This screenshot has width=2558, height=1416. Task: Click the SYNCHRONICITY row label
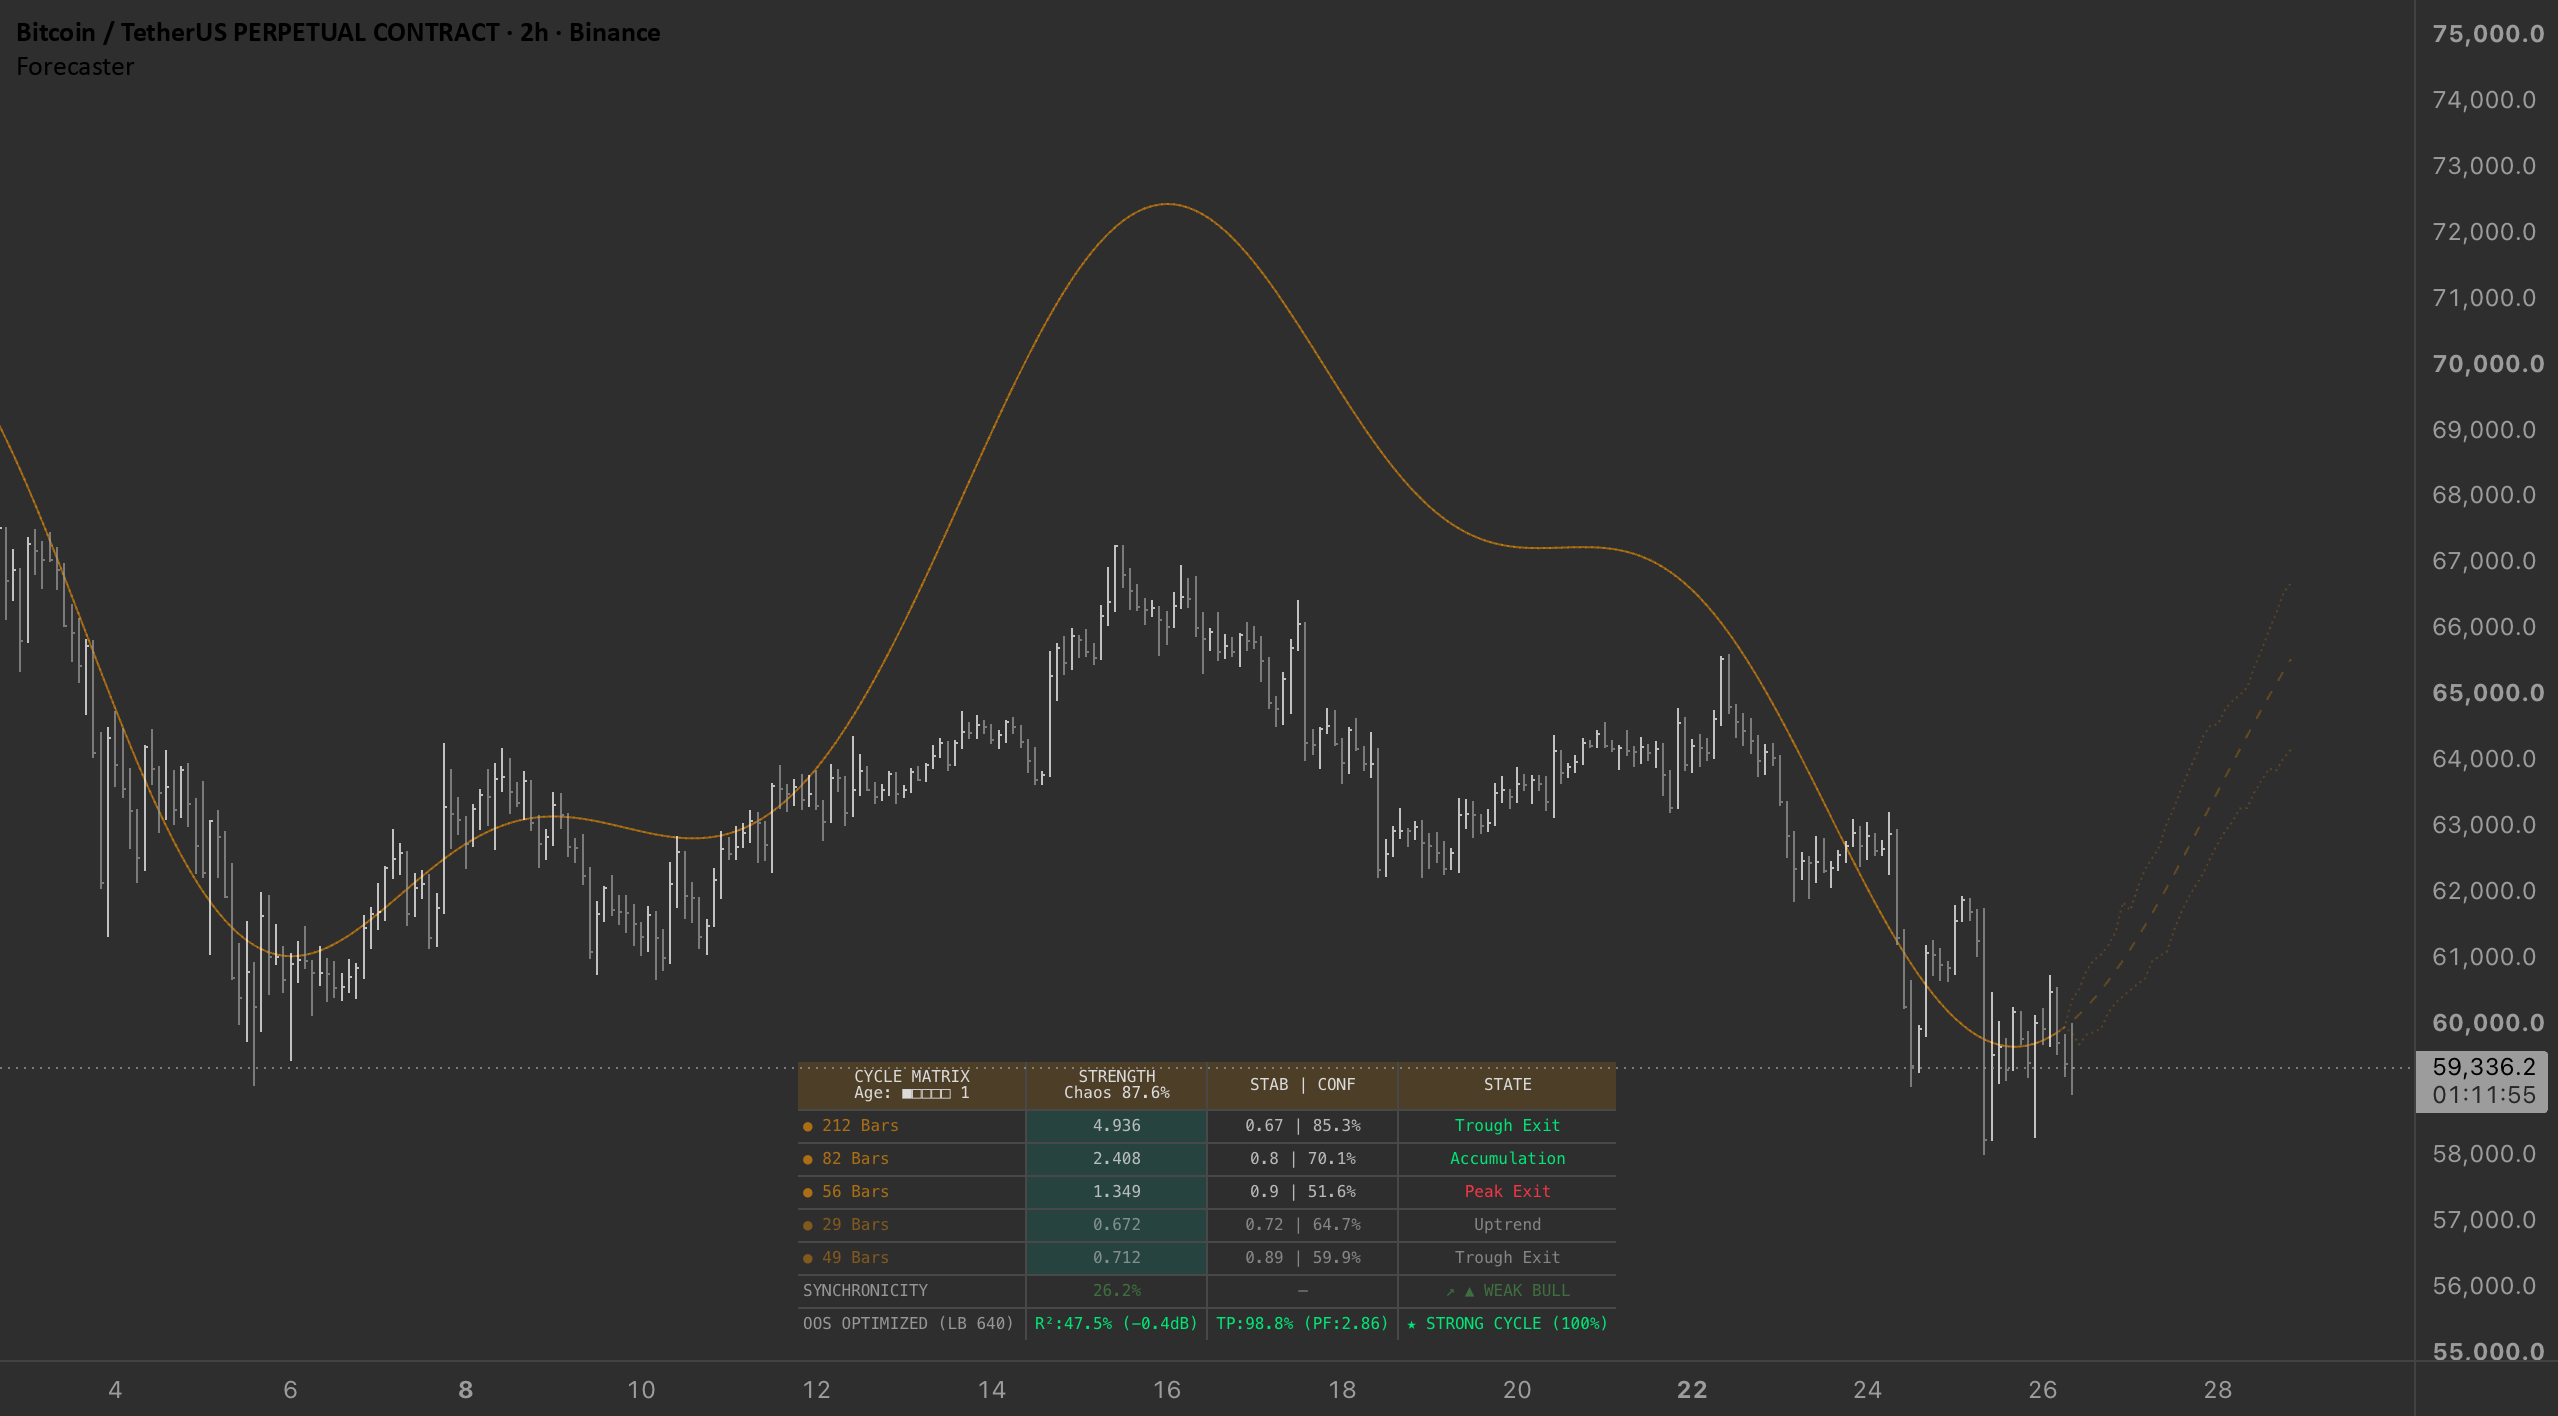point(865,1291)
